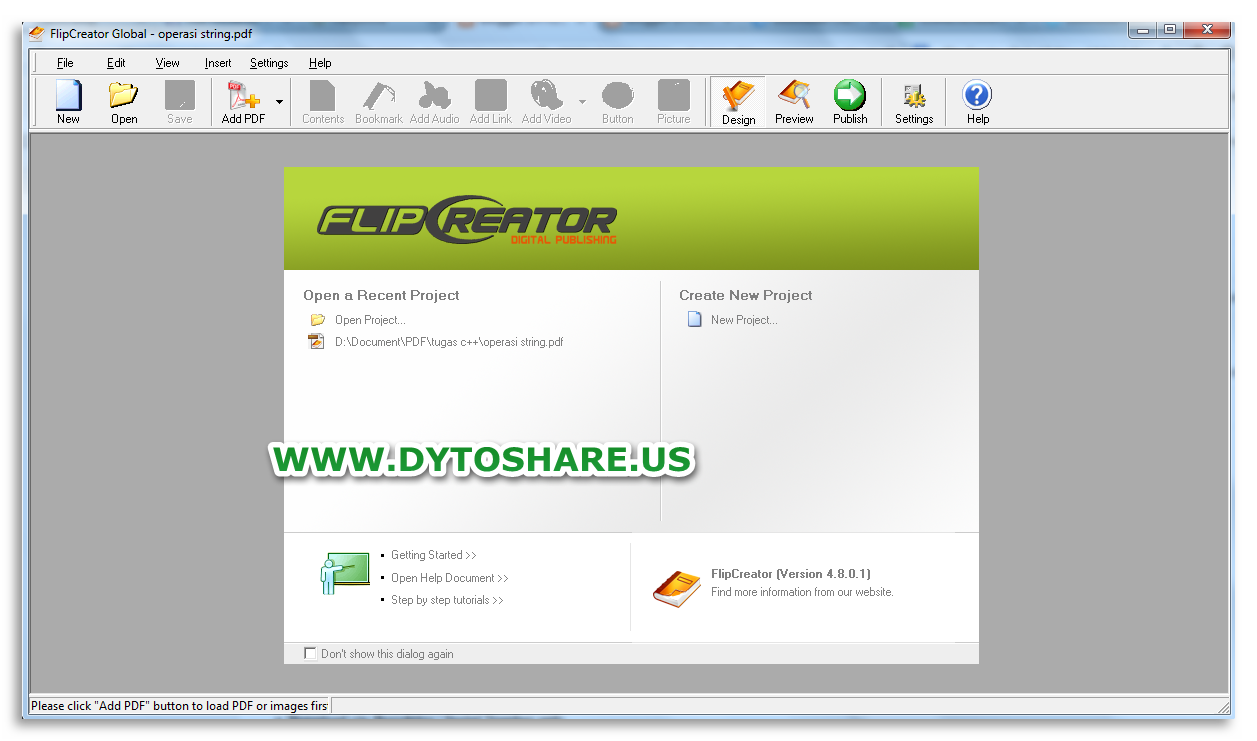Click the Open Project... link
Image resolution: width=1257 pixels, height=741 pixels.
(370, 320)
